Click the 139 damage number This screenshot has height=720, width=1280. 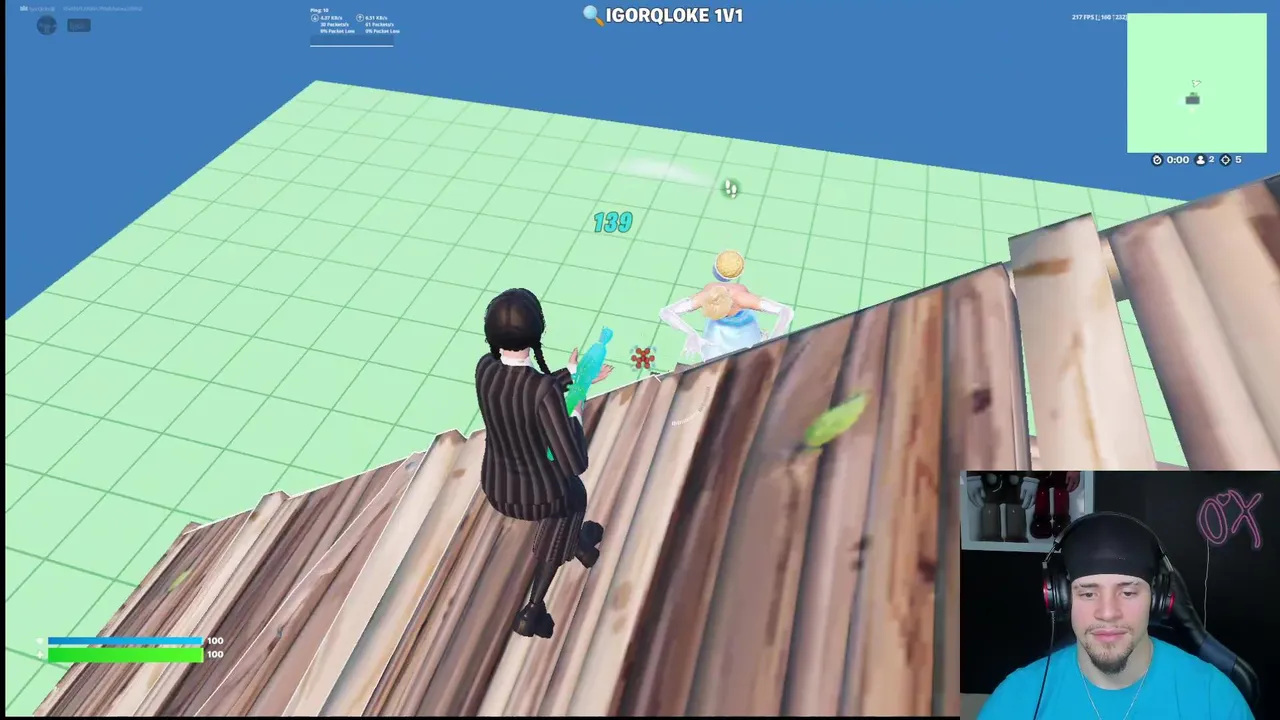point(612,222)
